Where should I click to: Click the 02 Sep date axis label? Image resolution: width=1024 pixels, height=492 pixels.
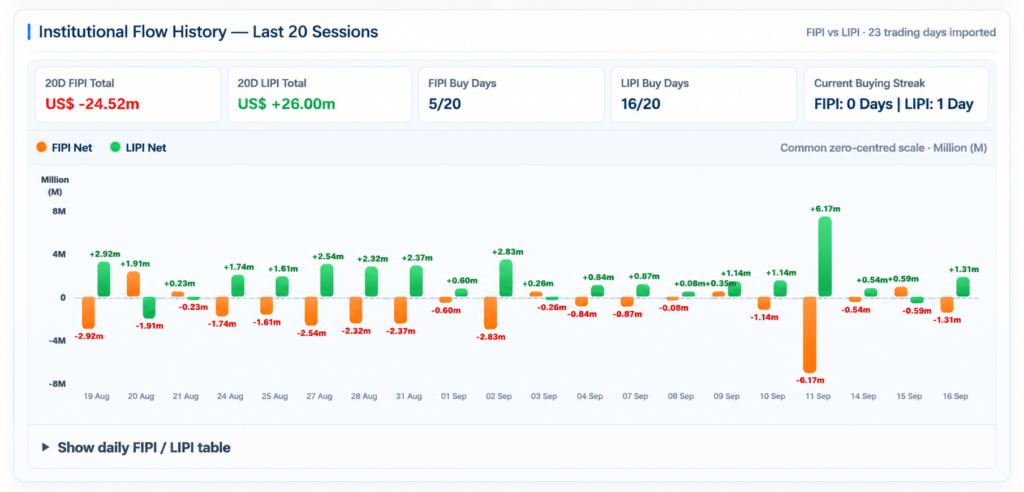(x=498, y=397)
